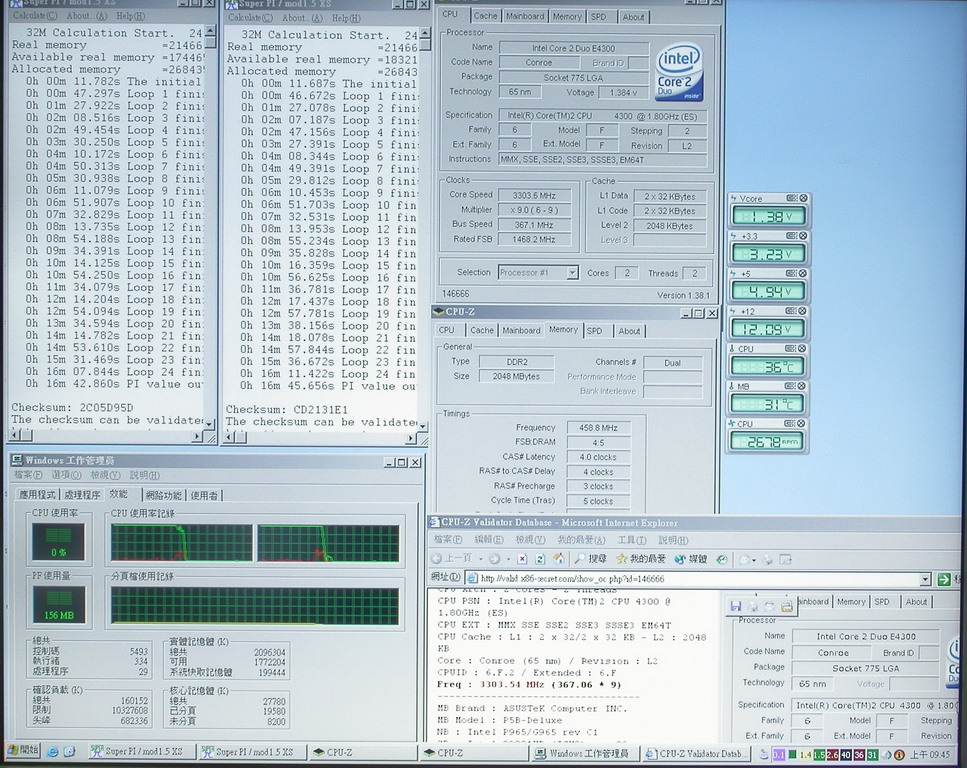Select the Users tab in Task Manager

coord(204,495)
